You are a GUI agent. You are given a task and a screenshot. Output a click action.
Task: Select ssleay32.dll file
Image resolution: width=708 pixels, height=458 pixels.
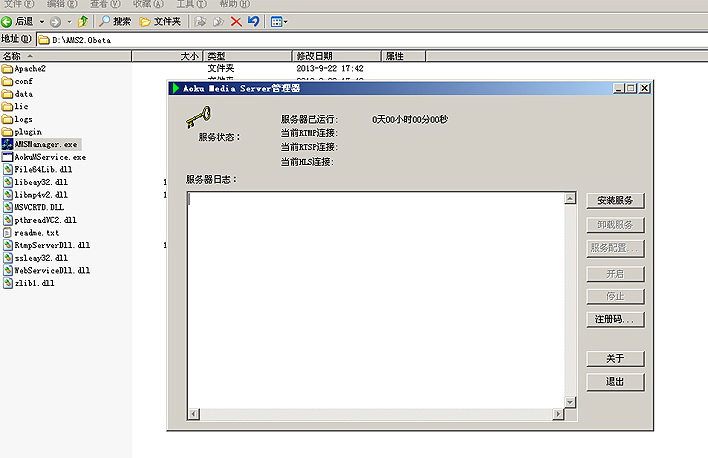pyautogui.click(x=35, y=258)
